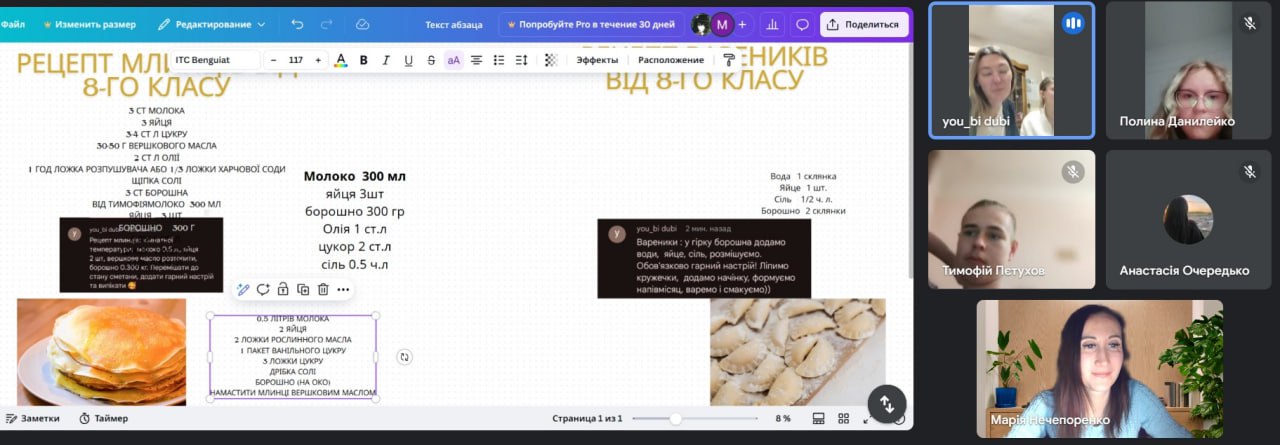
Task: Click the zoom slider in bottom bar
Action: 676,418
